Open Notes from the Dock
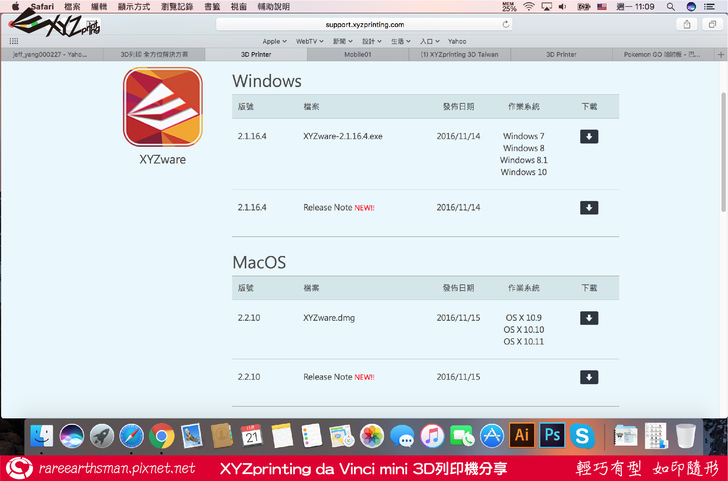 click(282, 436)
